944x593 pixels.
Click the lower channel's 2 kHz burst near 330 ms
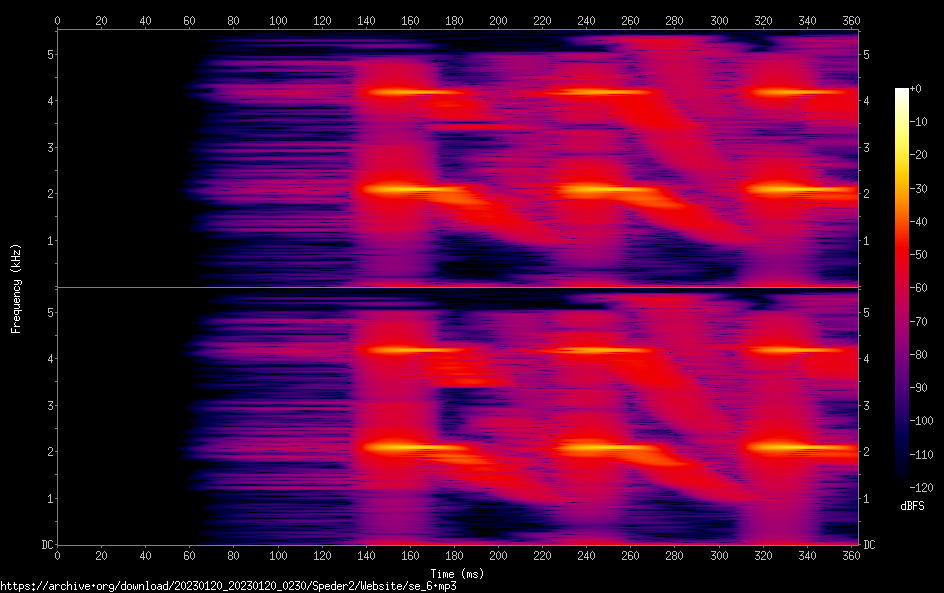tap(785, 446)
